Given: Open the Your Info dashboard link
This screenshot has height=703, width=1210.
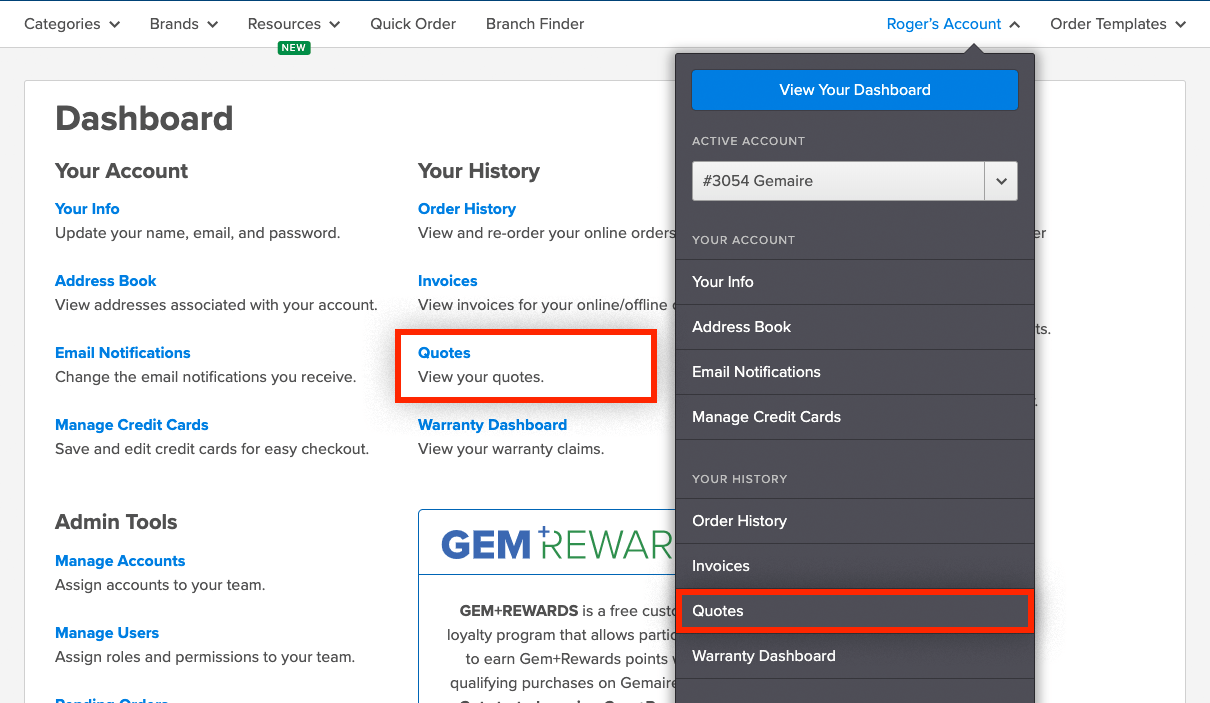Looking at the screenshot, I should [x=87, y=209].
